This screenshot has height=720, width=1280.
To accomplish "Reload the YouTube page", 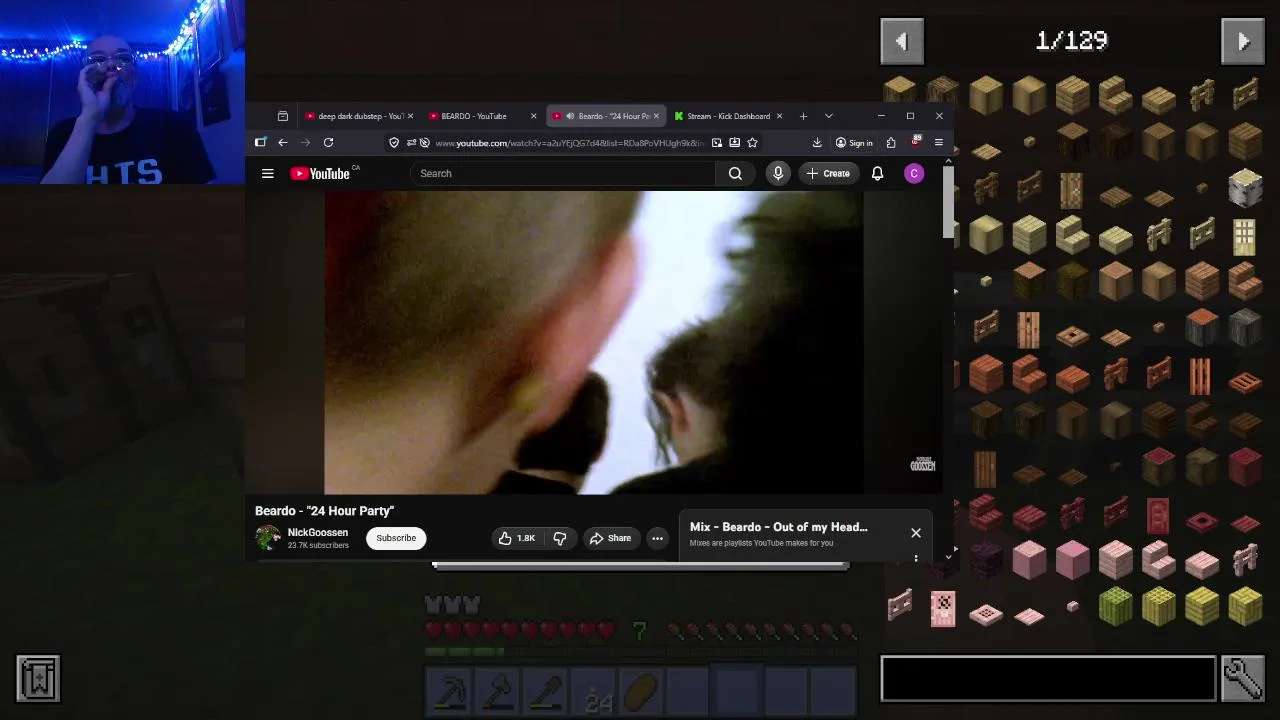I will click(328, 143).
